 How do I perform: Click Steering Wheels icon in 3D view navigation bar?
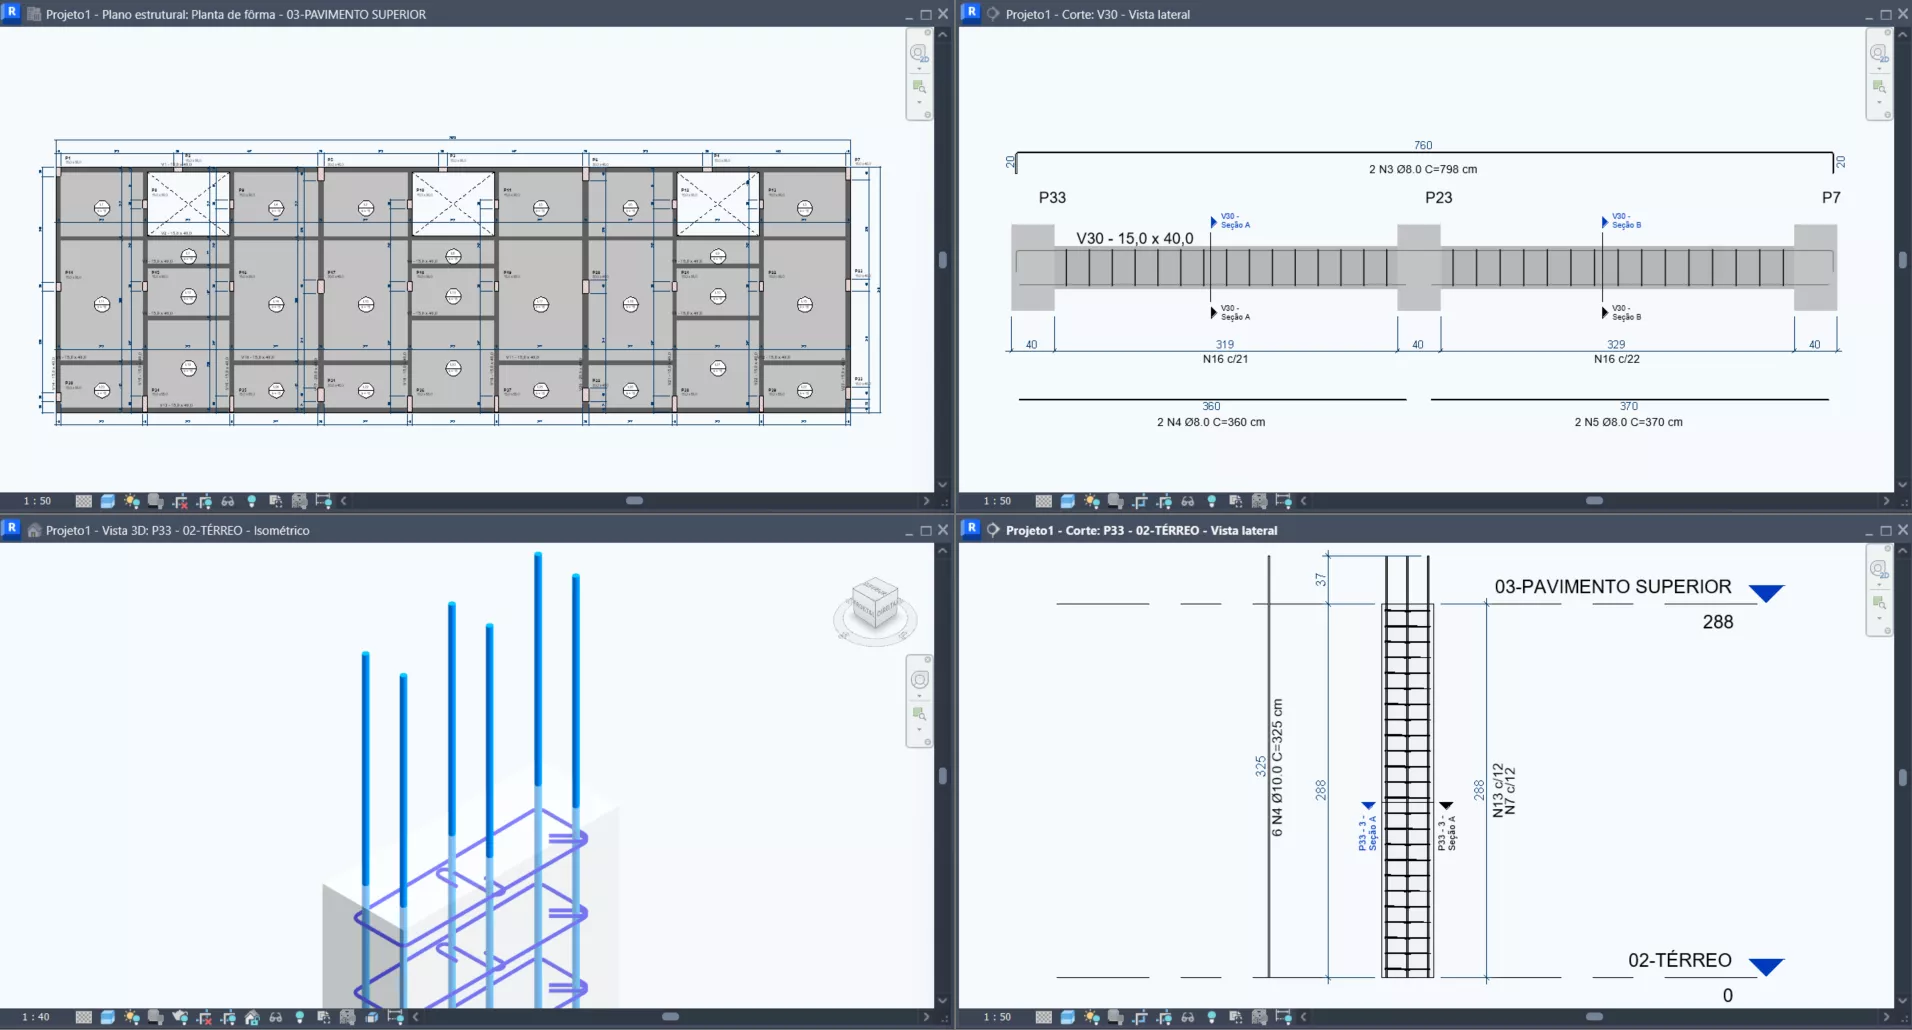tap(919, 680)
